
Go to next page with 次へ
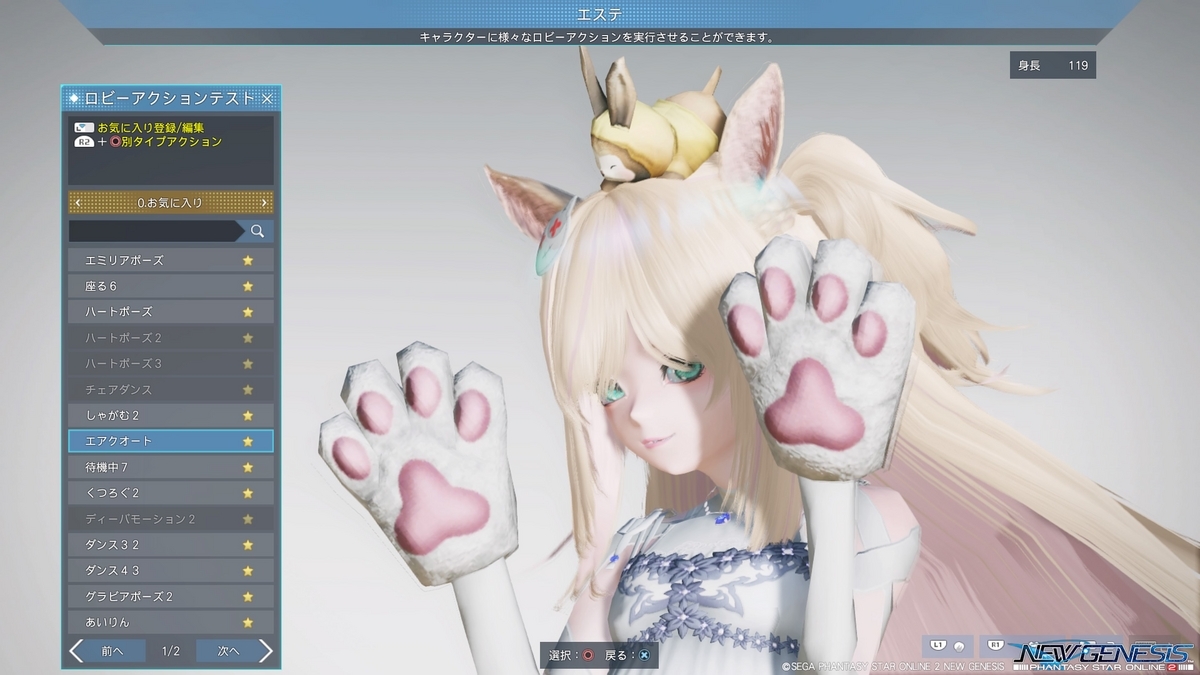click(x=234, y=651)
